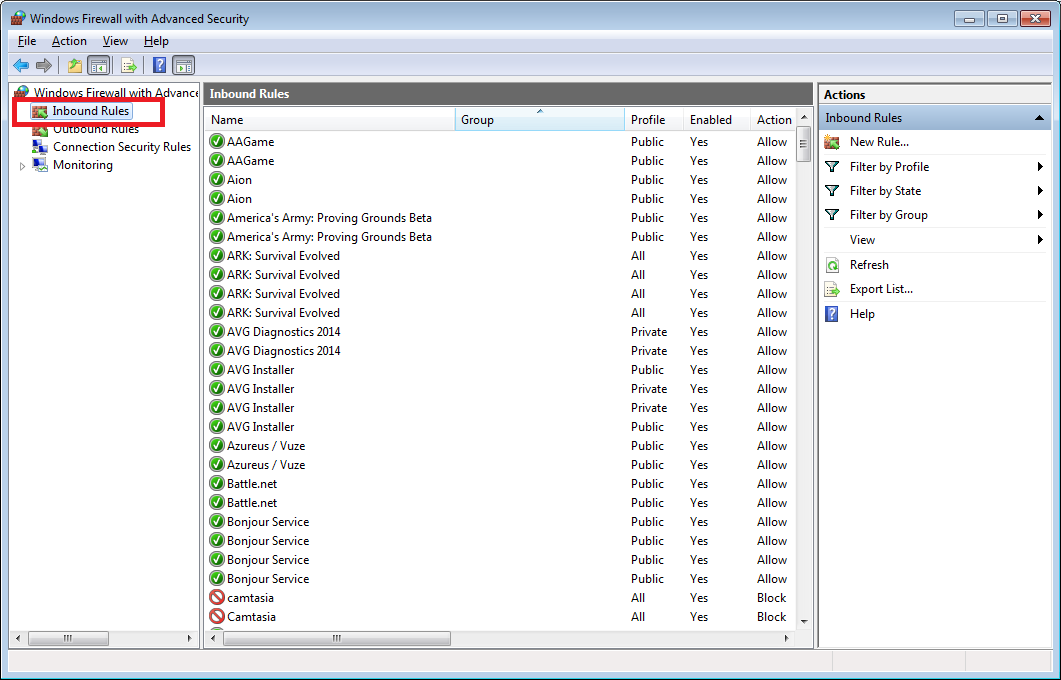Click the Filter by State funnel icon
The height and width of the screenshot is (680, 1061).
point(832,191)
